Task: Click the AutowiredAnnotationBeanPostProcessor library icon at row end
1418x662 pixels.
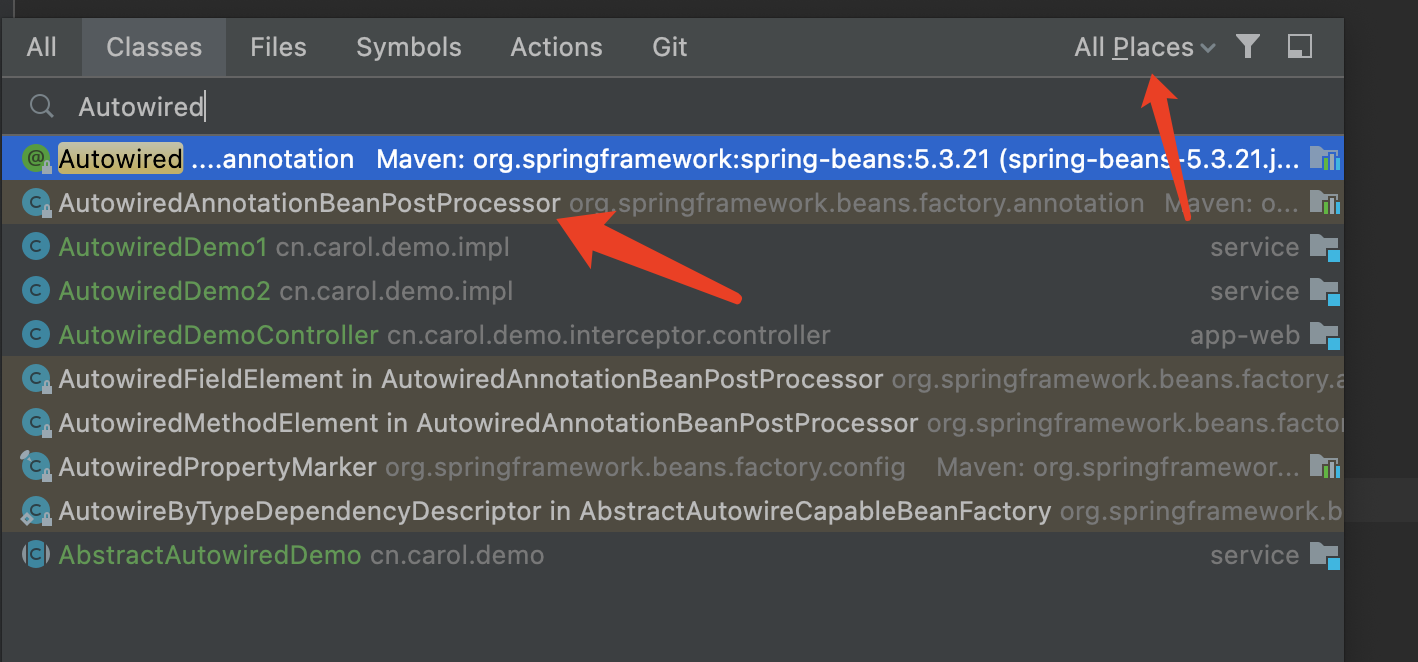Action: tap(1324, 203)
